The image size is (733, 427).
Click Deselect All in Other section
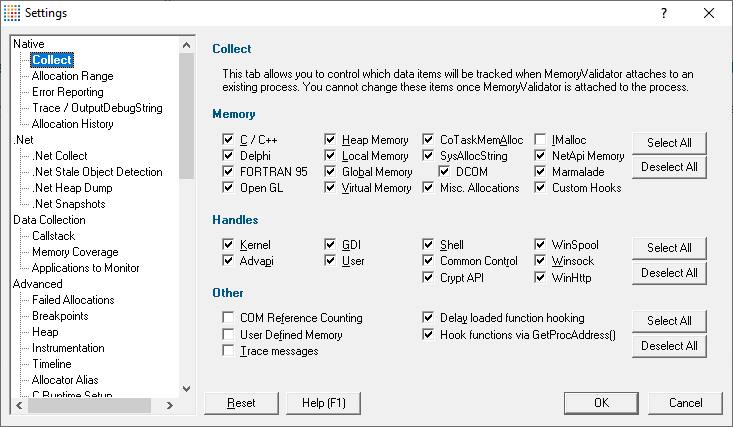669,346
